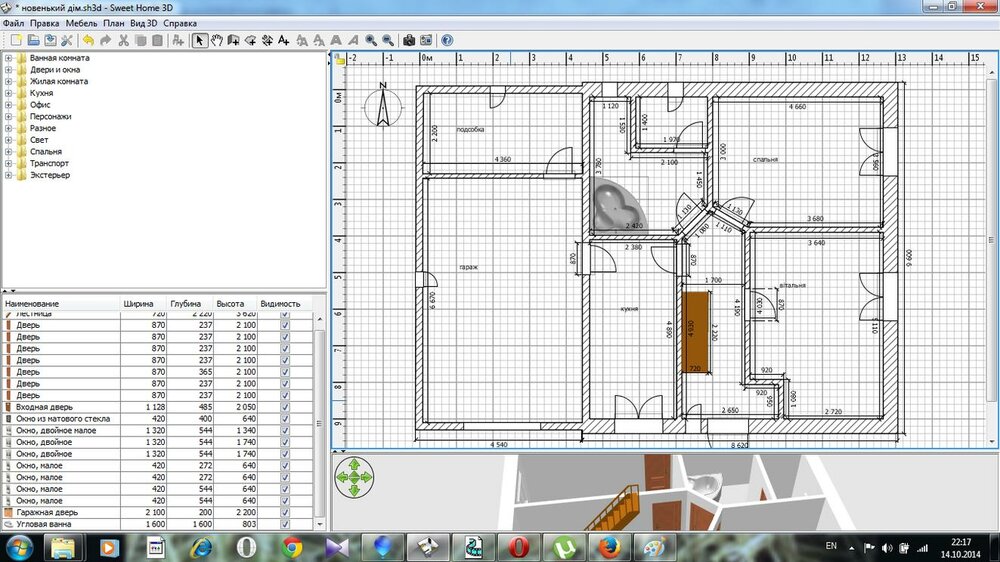Expand the Кухня furniture category
Viewport: 1000px width, 562px height.
(x=8, y=93)
